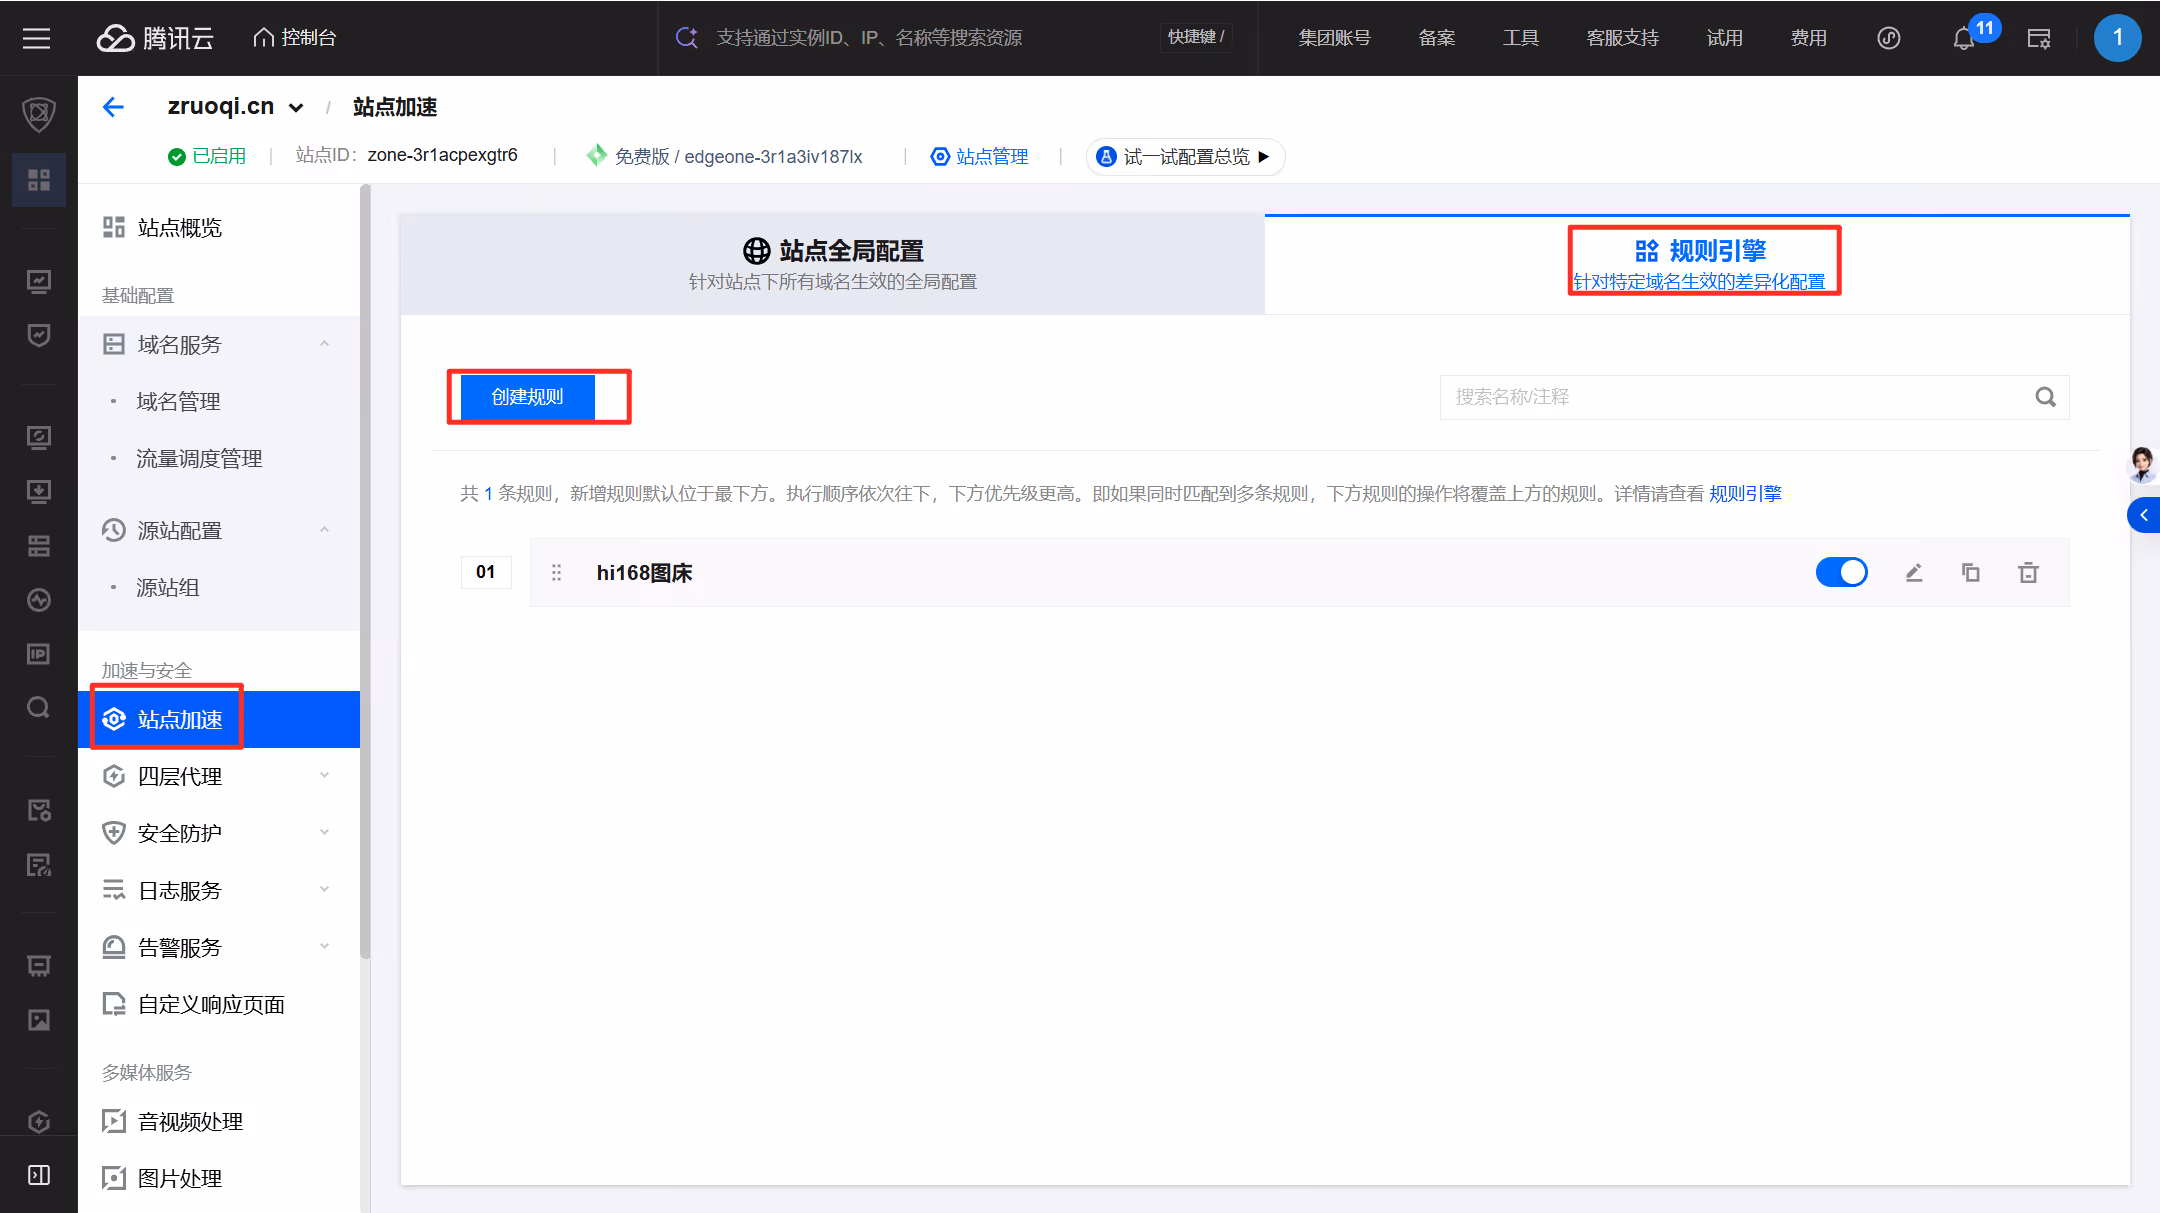The image size is (2160, 1213).
Task: Open the user avatar menu
Action: point(2117,38)
